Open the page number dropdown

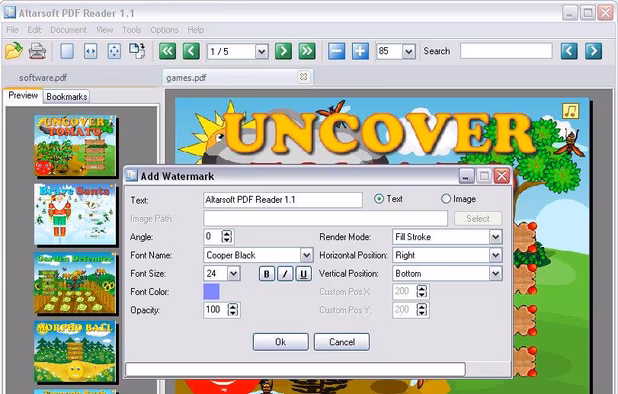click(261, 52)
